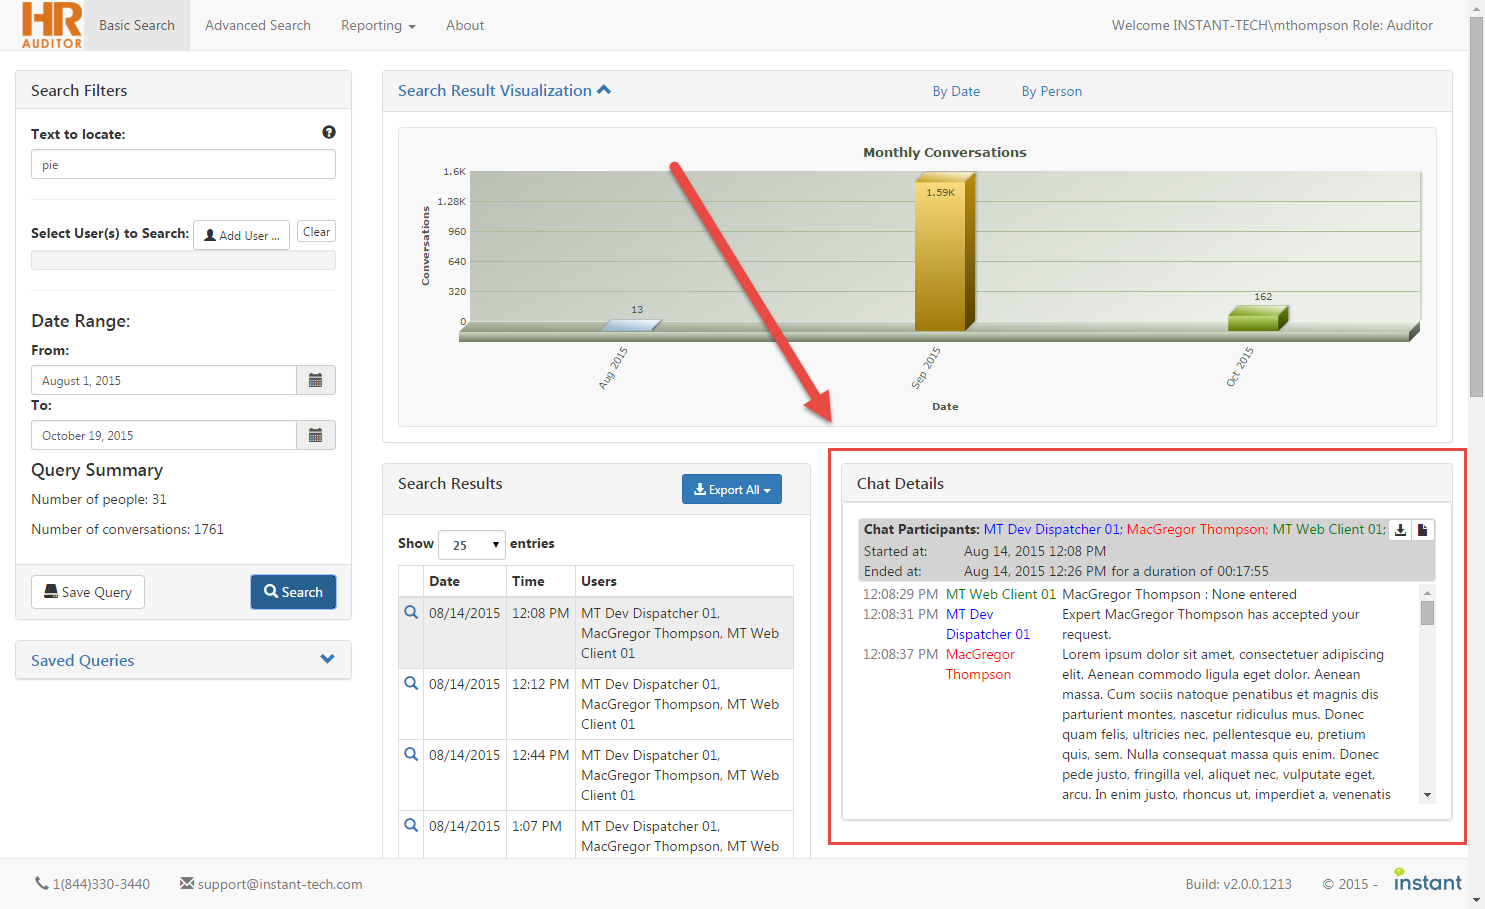
Task: Open help for Text to locate
Action: point(329,132)
